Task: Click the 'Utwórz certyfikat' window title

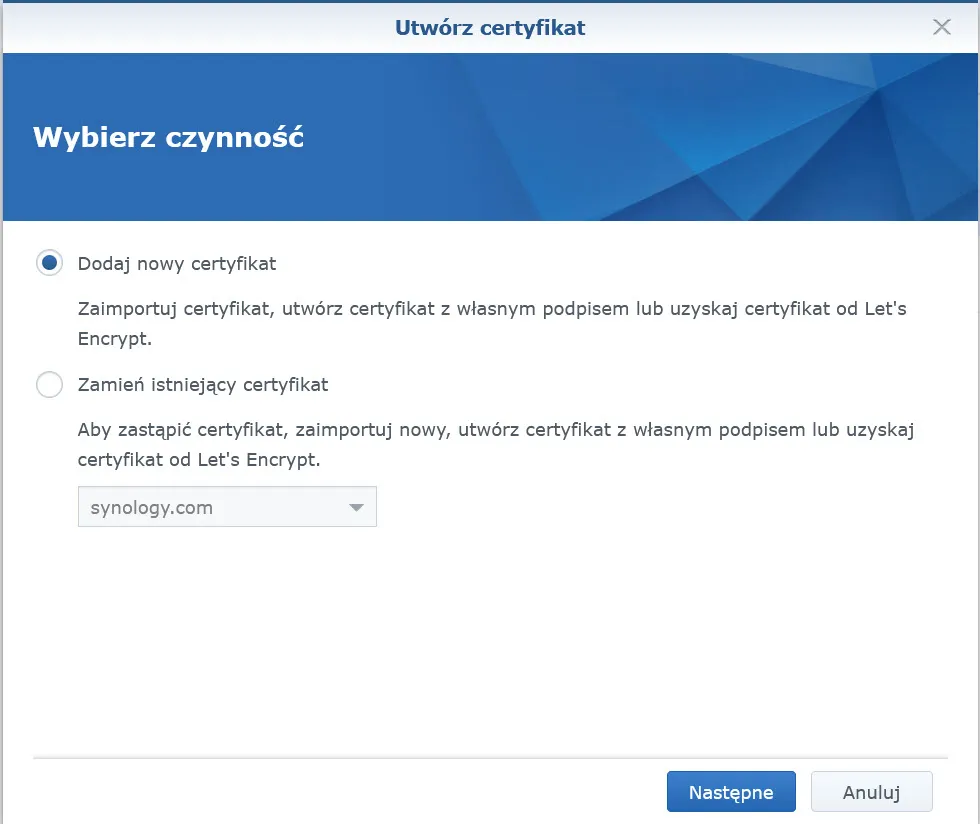Action: pyautogui.click(x=490, y=27)
